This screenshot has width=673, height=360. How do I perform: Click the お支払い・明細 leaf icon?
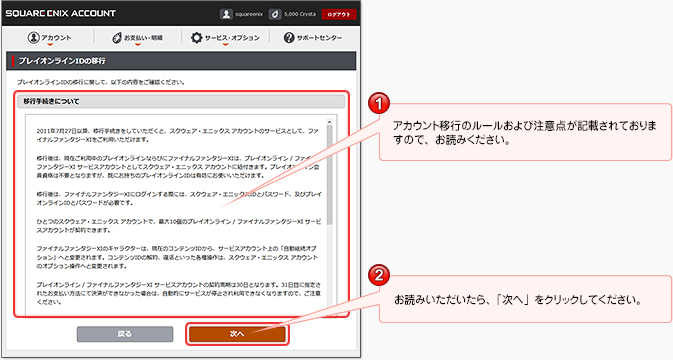[x=117, y=38]
